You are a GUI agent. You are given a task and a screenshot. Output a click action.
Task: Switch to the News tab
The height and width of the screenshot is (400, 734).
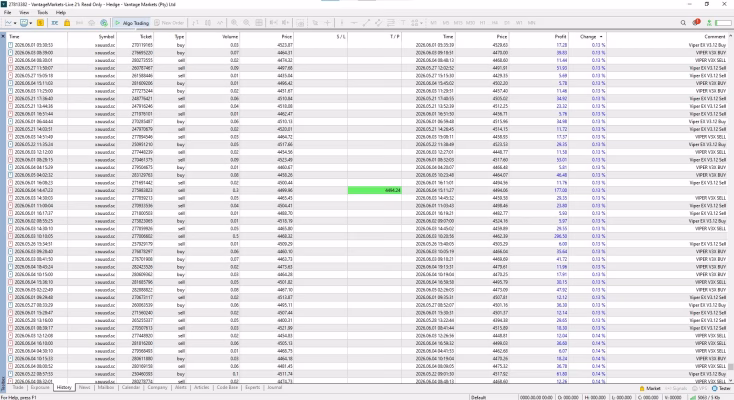(84, 387)
